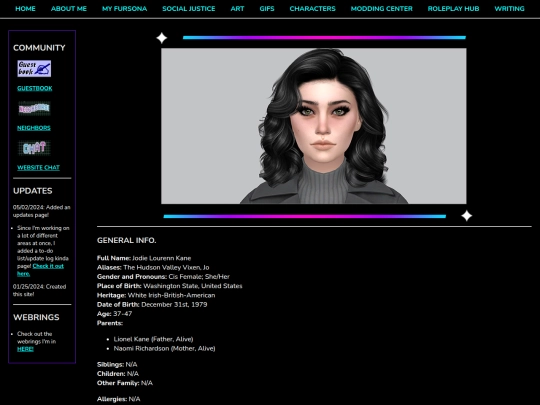Click 'Naomi Richardson (Mother, Alive)' list item
Viewport: 540px width, 405px height.
tap(164, 348)
